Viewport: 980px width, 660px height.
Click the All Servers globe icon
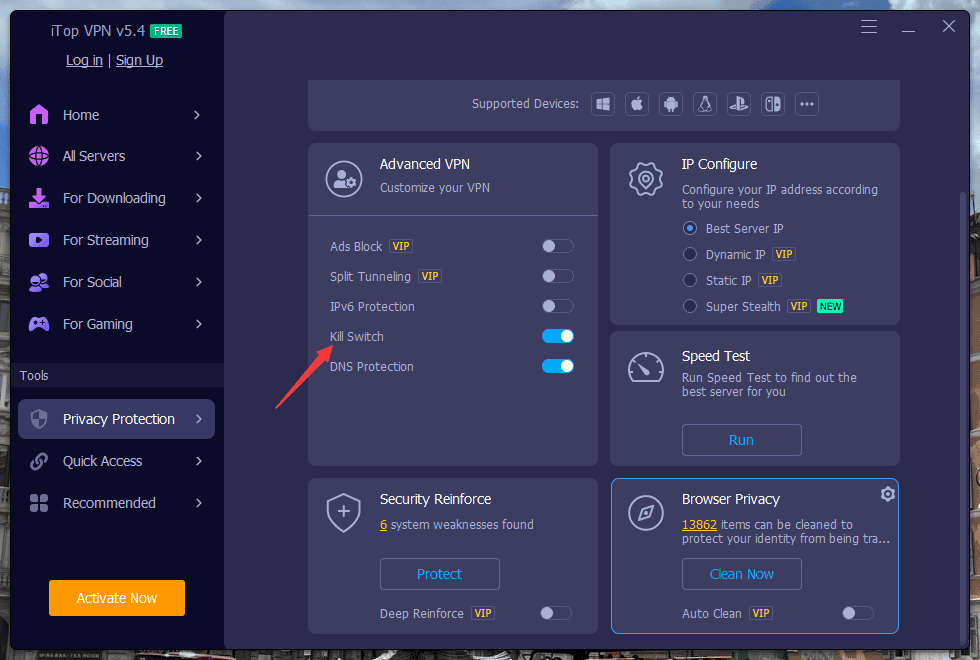click(x=39, y=156)
